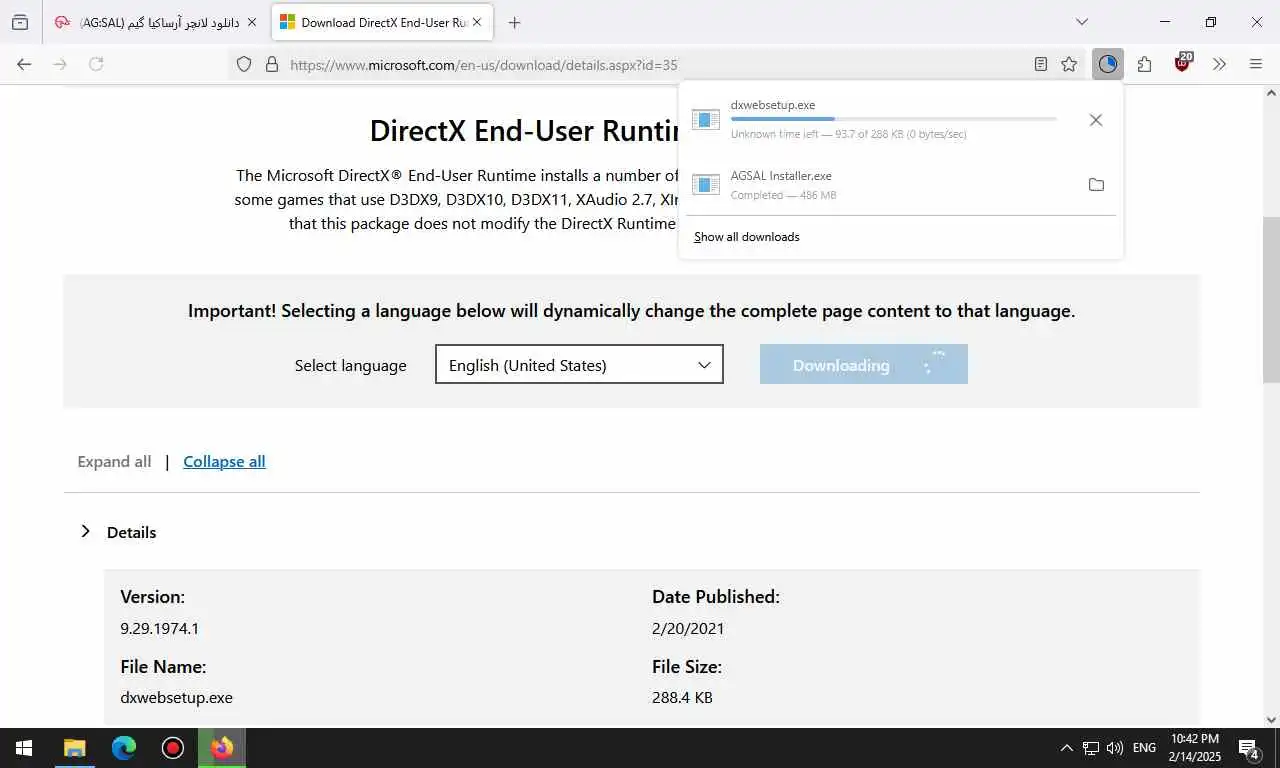Open Firefox application menu
Image resolution: width=1280 pixels, height=768 pixels.
pyautogui.click(x=1256, y=64)
